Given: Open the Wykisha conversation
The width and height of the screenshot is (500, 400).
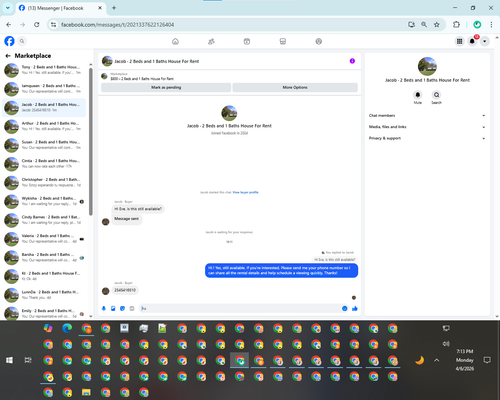Looking at the screenshot, I should 44,201.
